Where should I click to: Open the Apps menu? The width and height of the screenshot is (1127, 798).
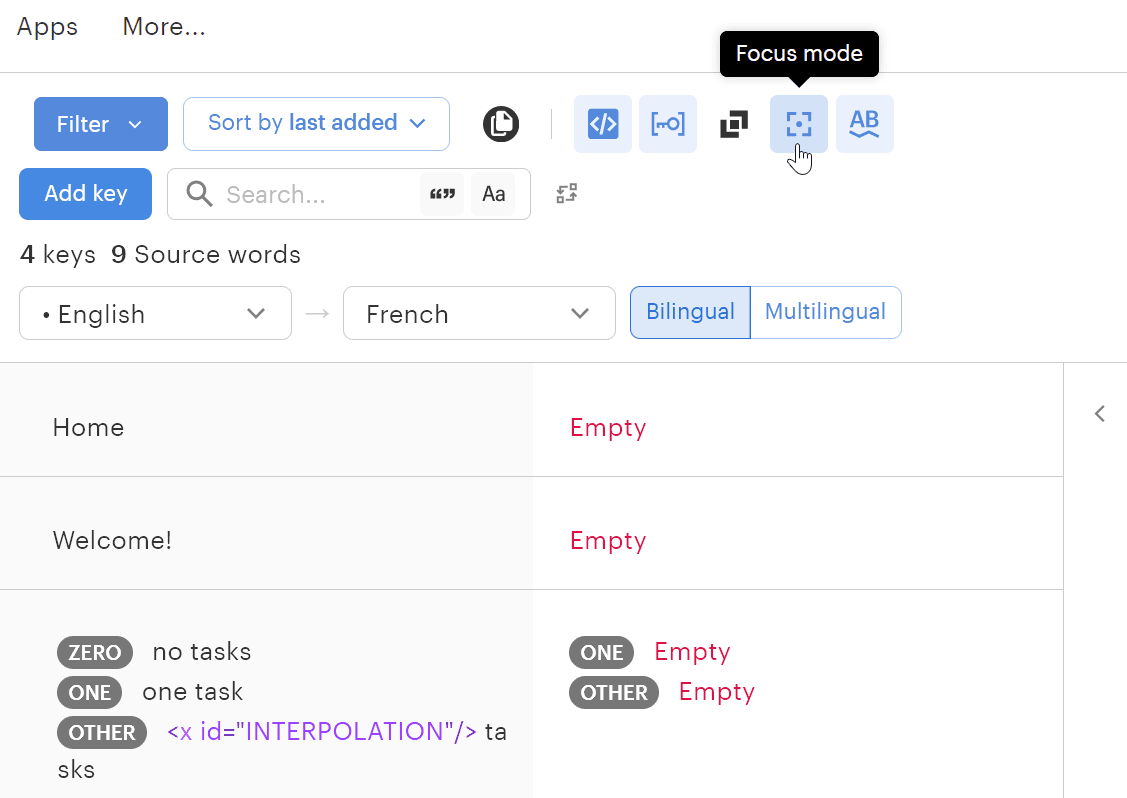(x=47, y=27)
